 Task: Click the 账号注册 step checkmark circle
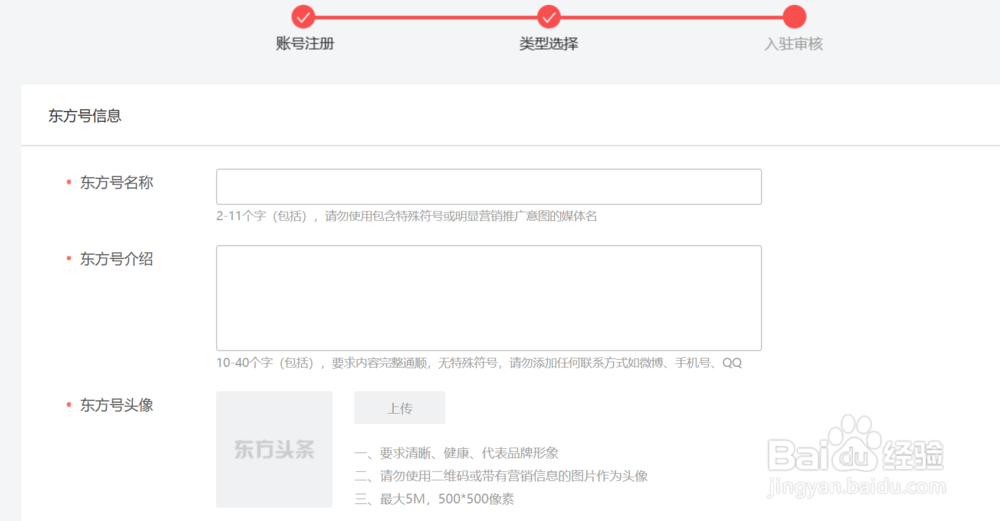click(304, 17)
